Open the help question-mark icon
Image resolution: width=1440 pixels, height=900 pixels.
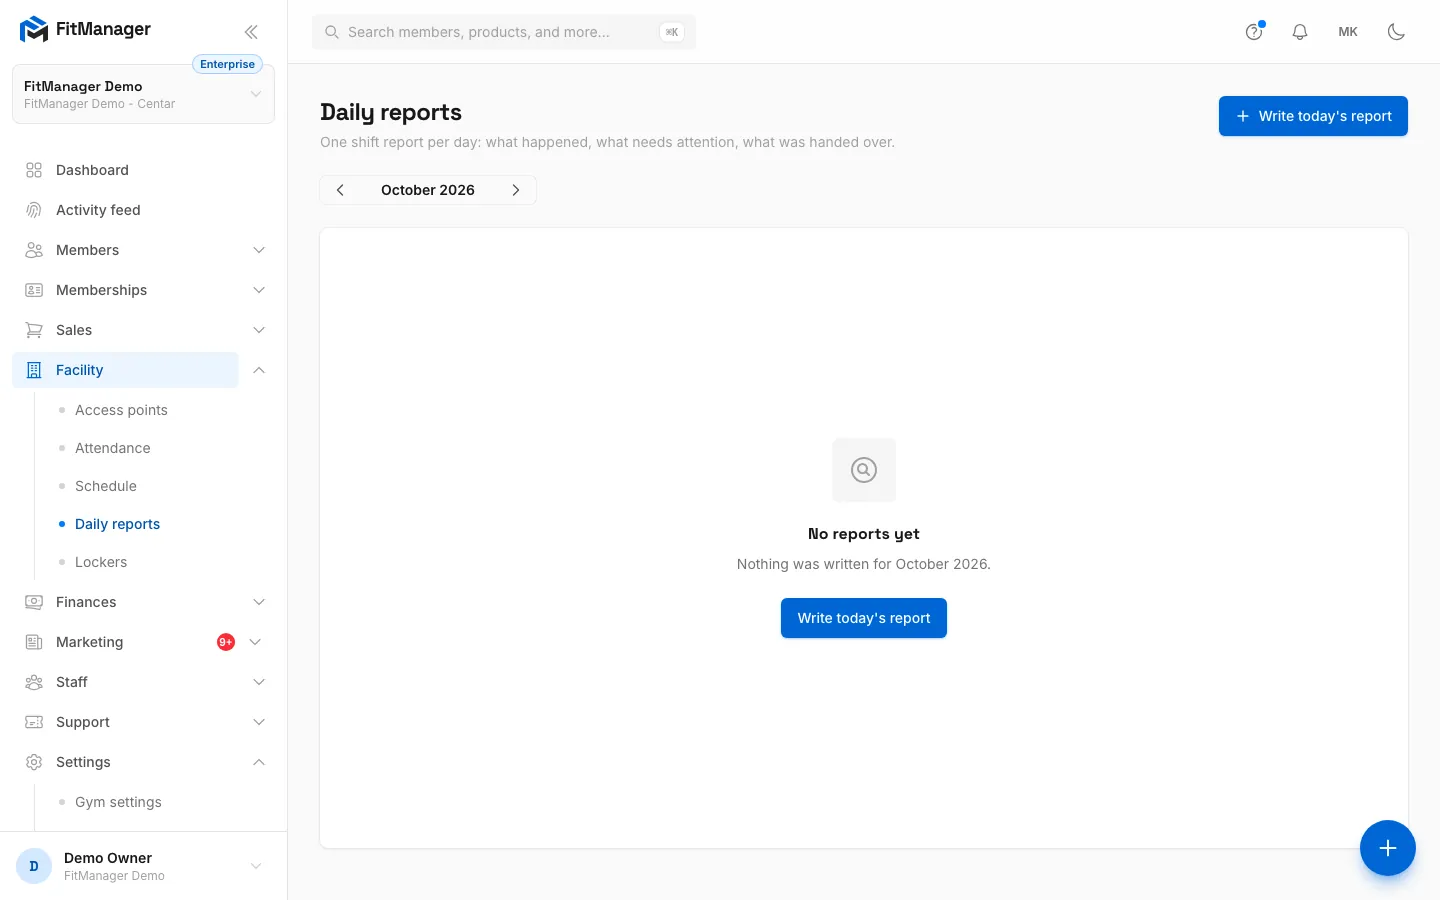[1254, 32]
